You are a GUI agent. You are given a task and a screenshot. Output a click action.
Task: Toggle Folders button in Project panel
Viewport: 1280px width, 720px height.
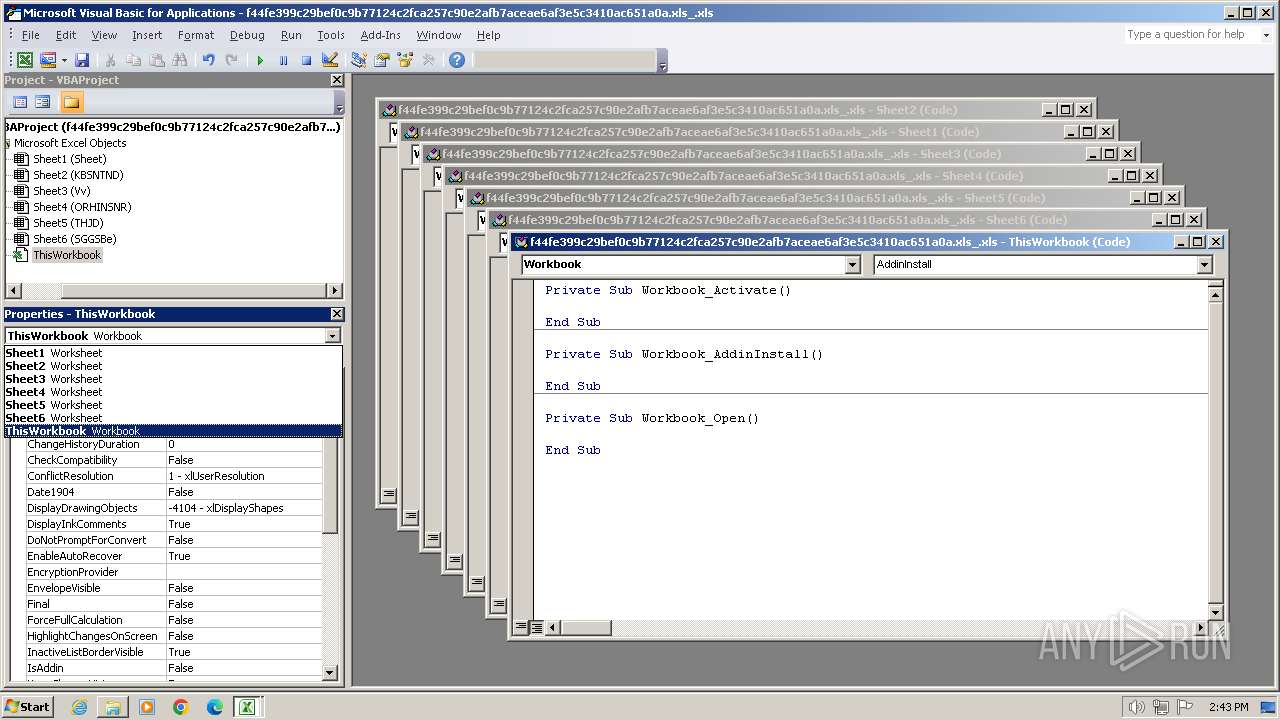pyautogui.click(x=71, y=102)
